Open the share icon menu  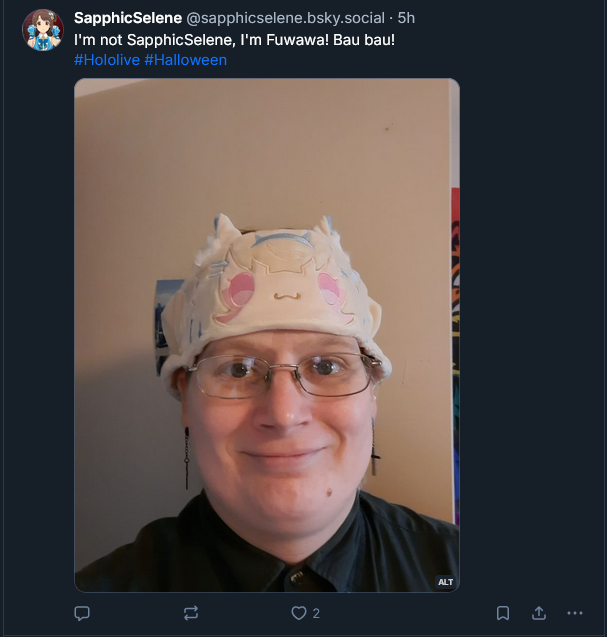coord(539,613)
